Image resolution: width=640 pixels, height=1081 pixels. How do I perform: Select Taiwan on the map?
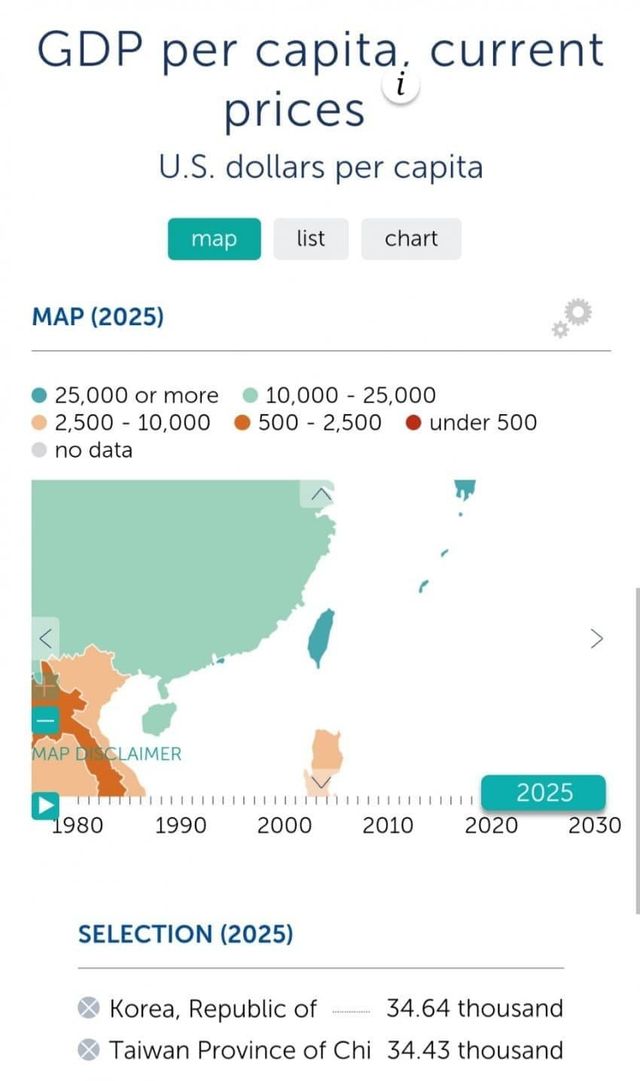(x=318, y=637)
